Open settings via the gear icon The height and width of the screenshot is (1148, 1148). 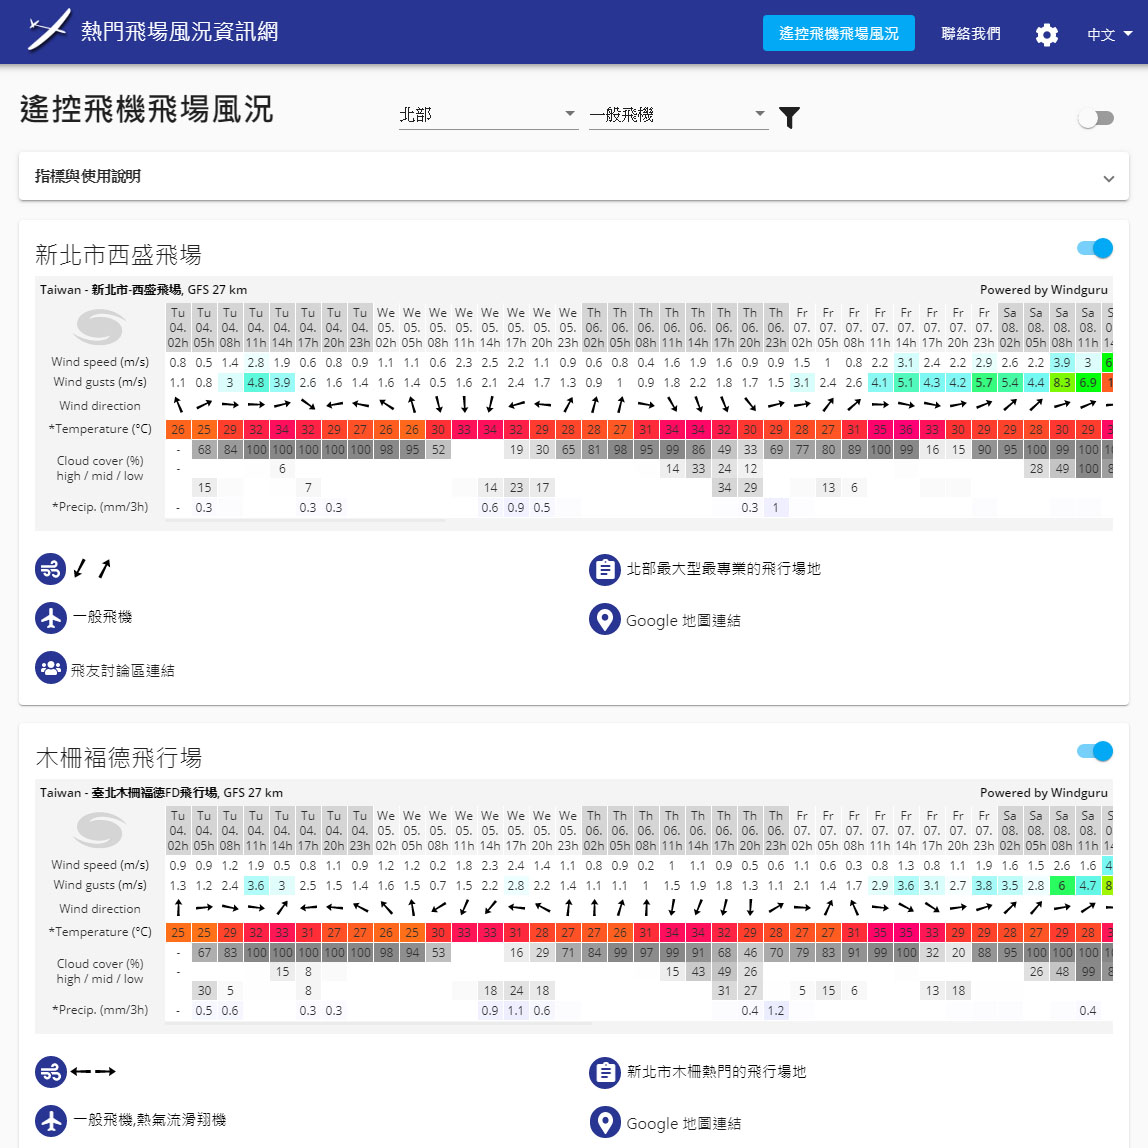(x=1046, y=35)
